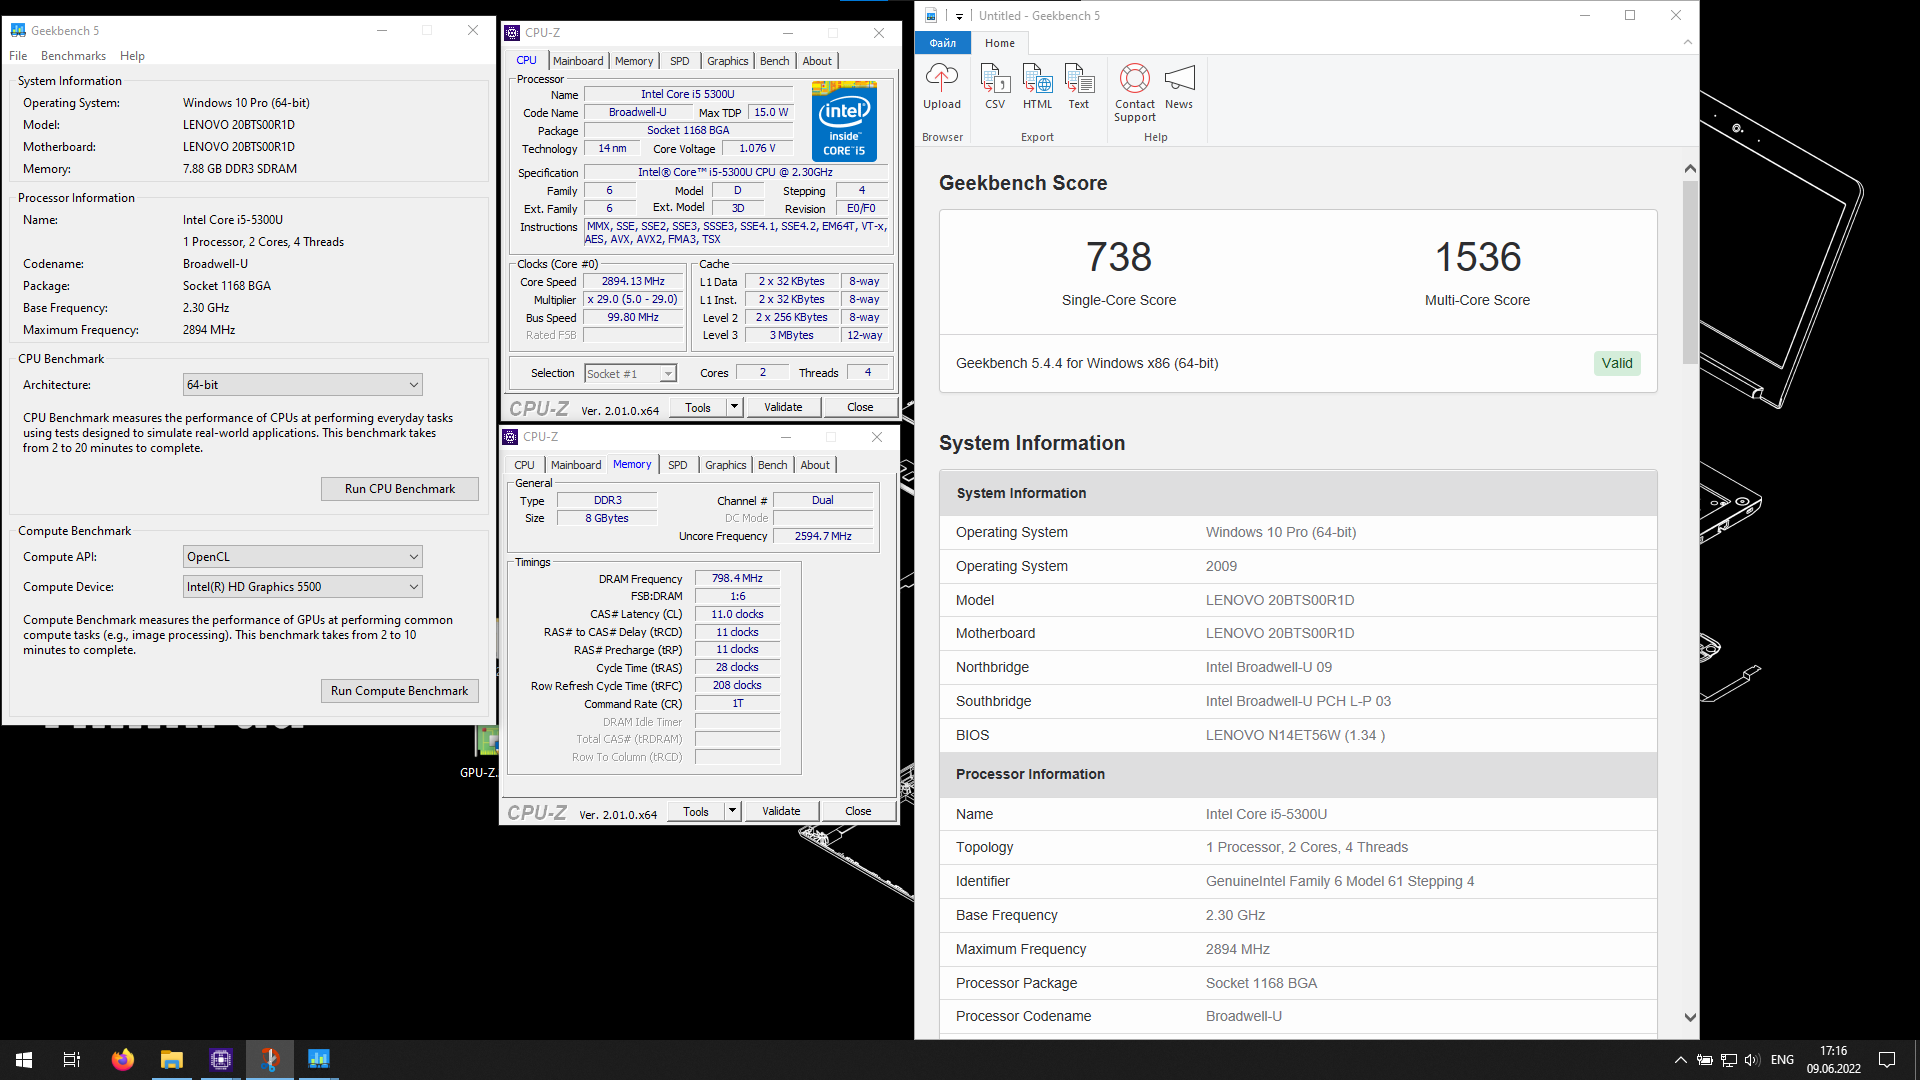Click Run CPU Benchmark button
Image resolution: width=1920 pixels, height=1080 pixels.
pyautogui.click(x=400, y=489)
